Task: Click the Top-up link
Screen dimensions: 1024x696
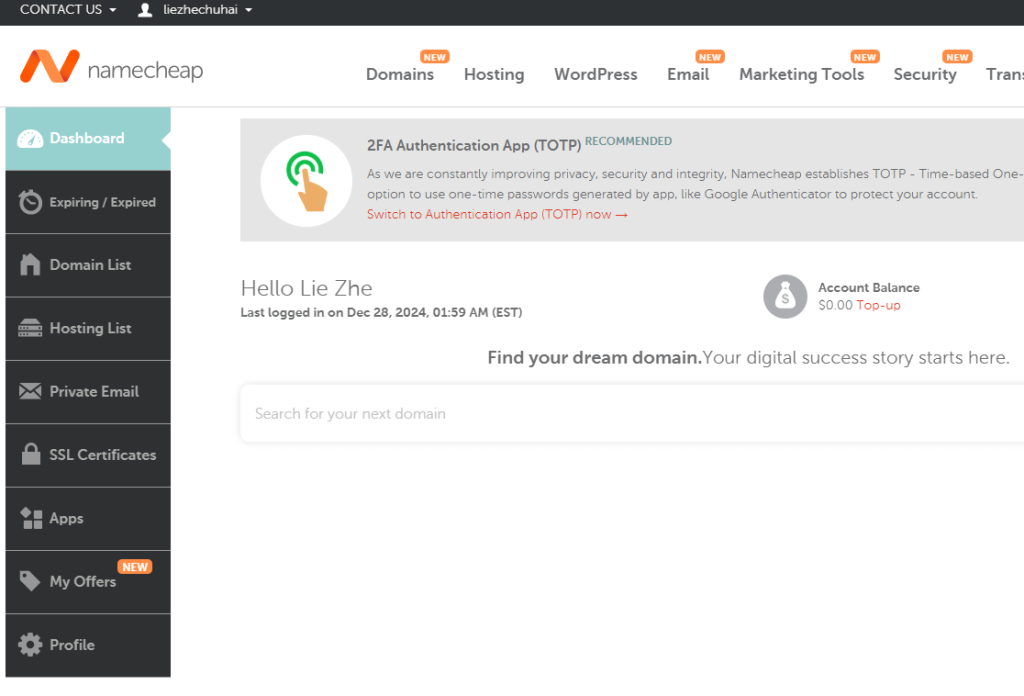Action: [x=878, y=305]
